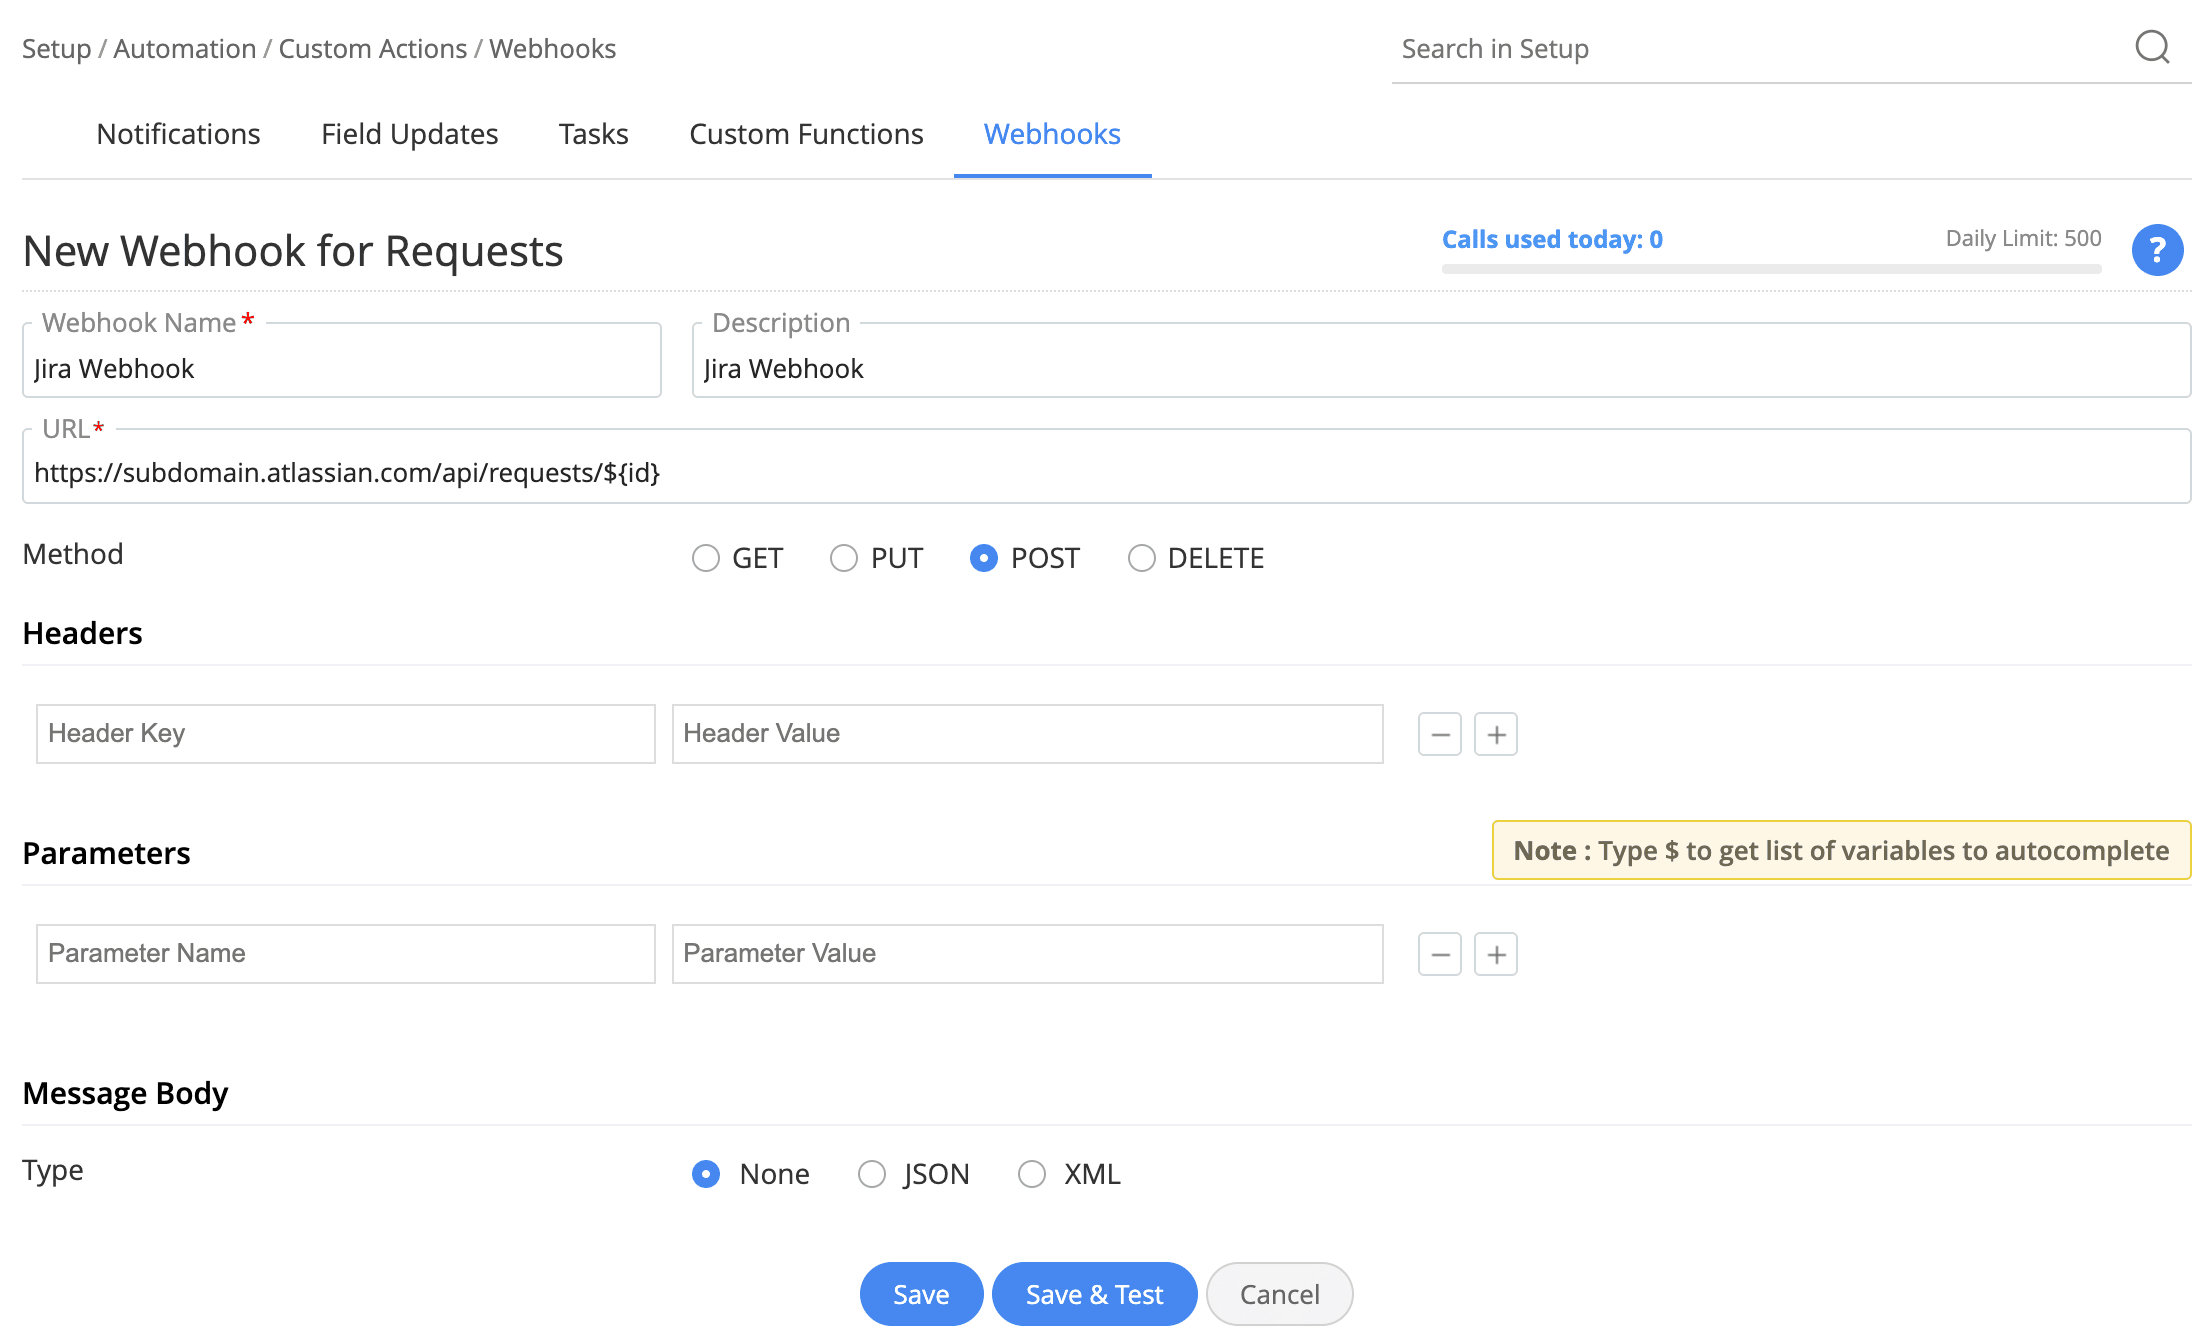This screenshot has height=1342, width=2210.
Task: Select the GET method radio button
Action: 706,558
